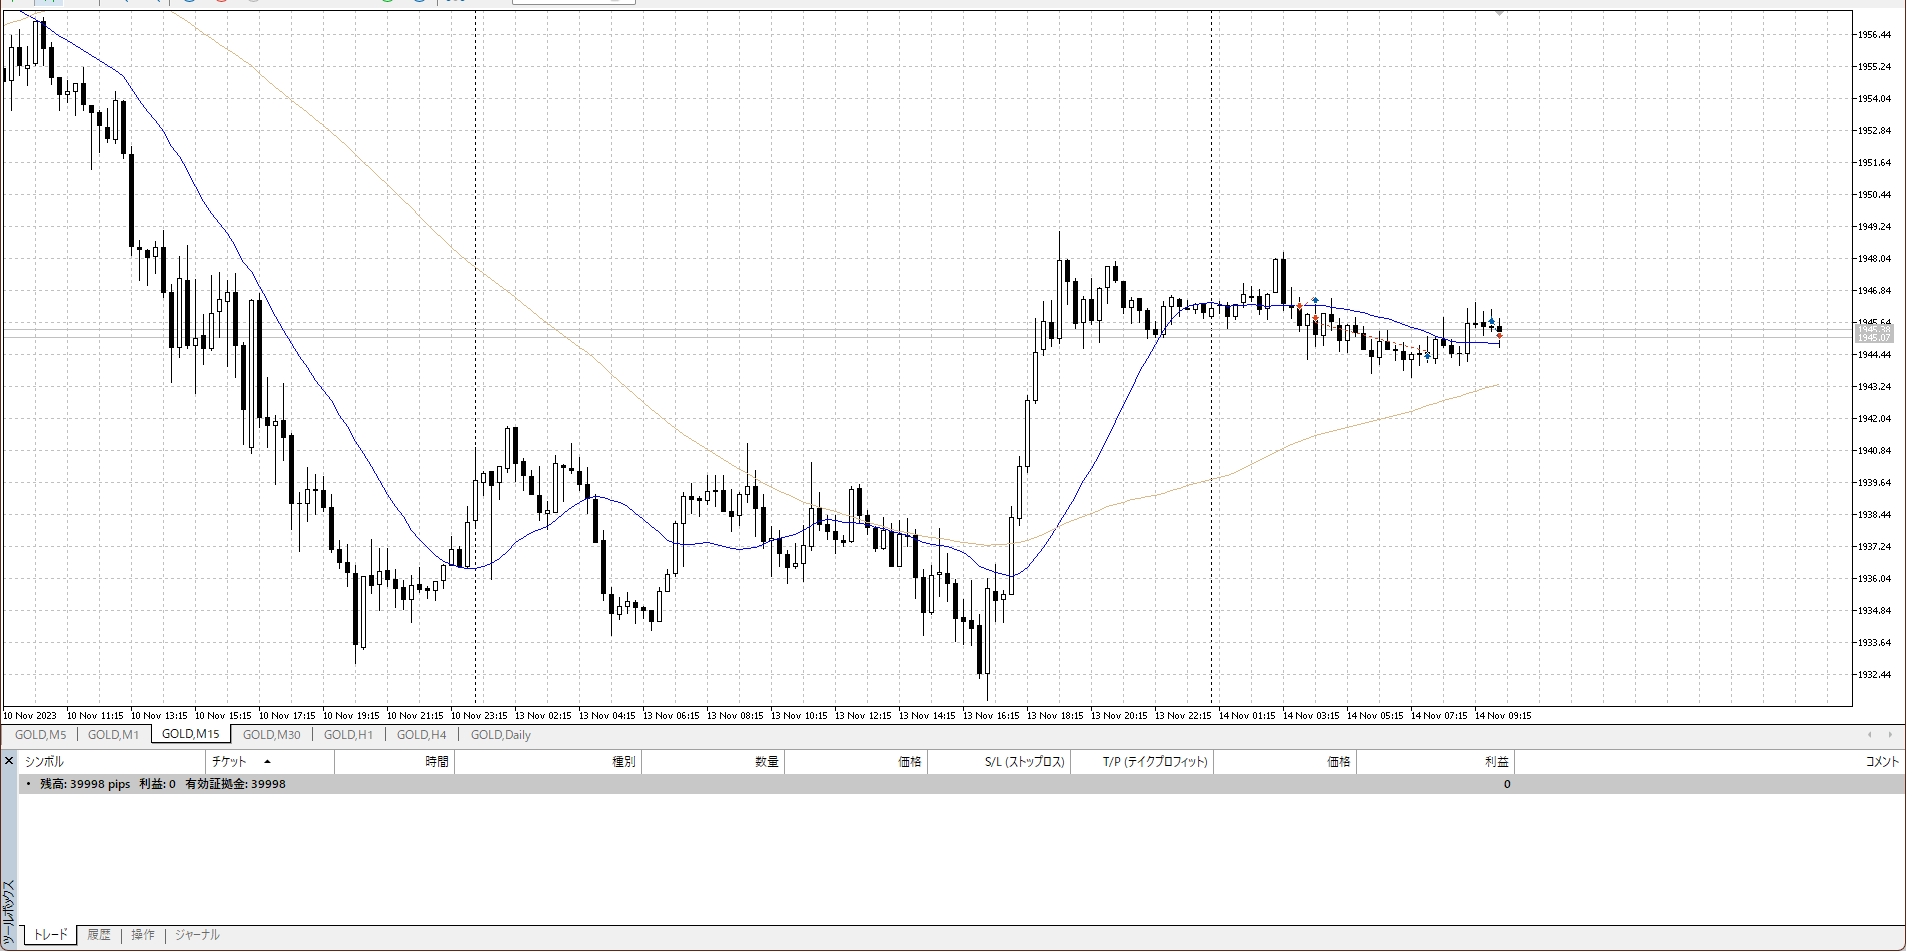Open the ジャーナル (Journal) tab
Viewport: 1906px width, 951px height.
[197, 935]
